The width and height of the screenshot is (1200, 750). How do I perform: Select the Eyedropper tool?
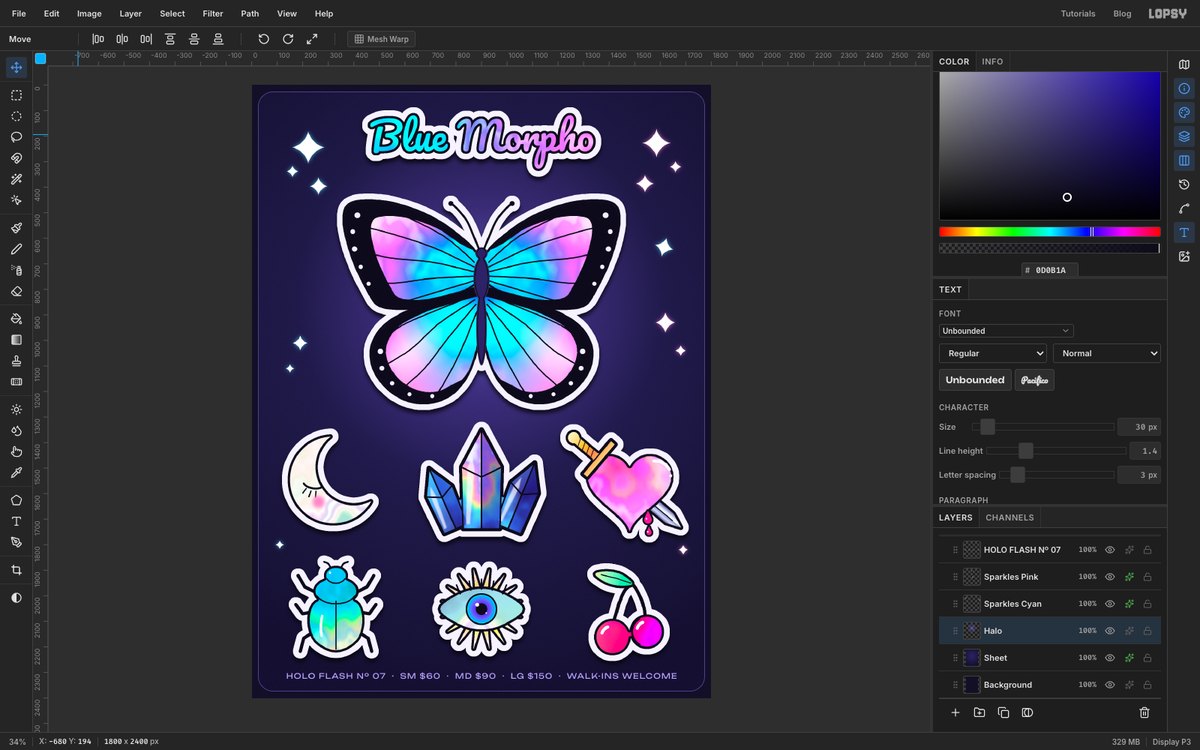click(x=16, y=472)
